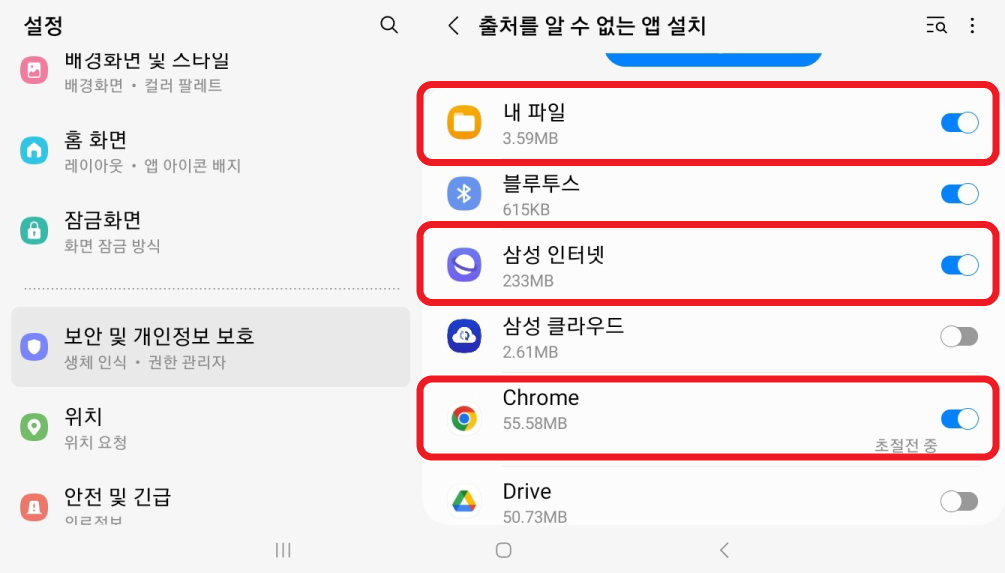Turn off the 블루투스 toggle
Screen dimensions: 1005x573
click(959, 194)
